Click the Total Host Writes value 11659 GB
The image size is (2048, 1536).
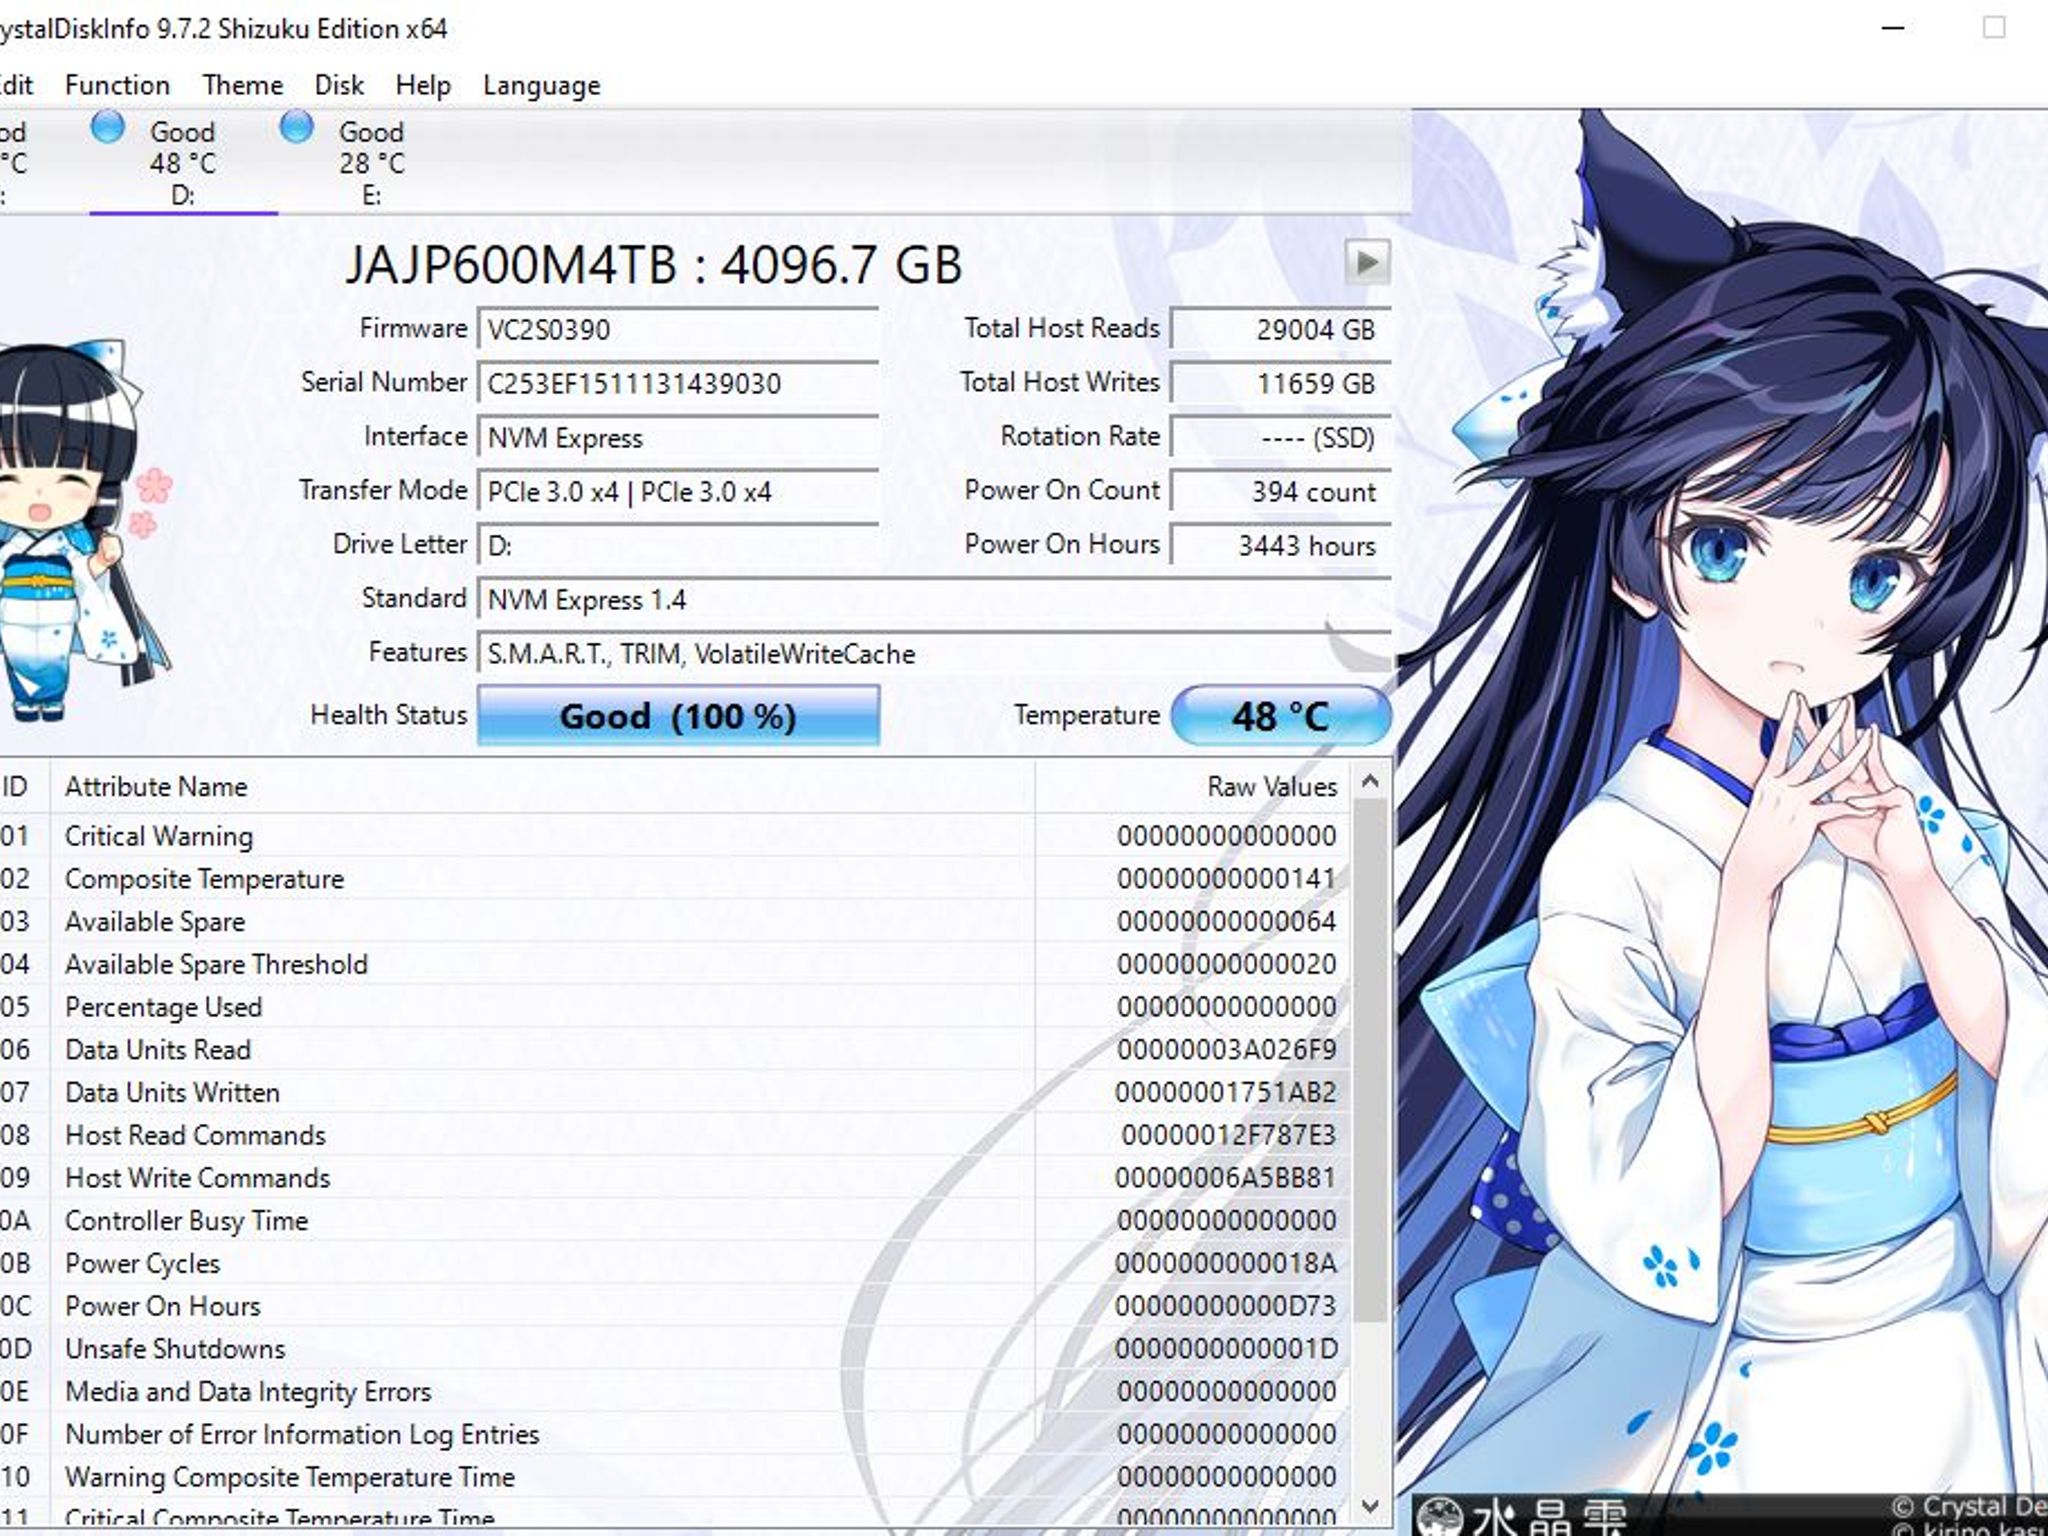point(1281,383)
